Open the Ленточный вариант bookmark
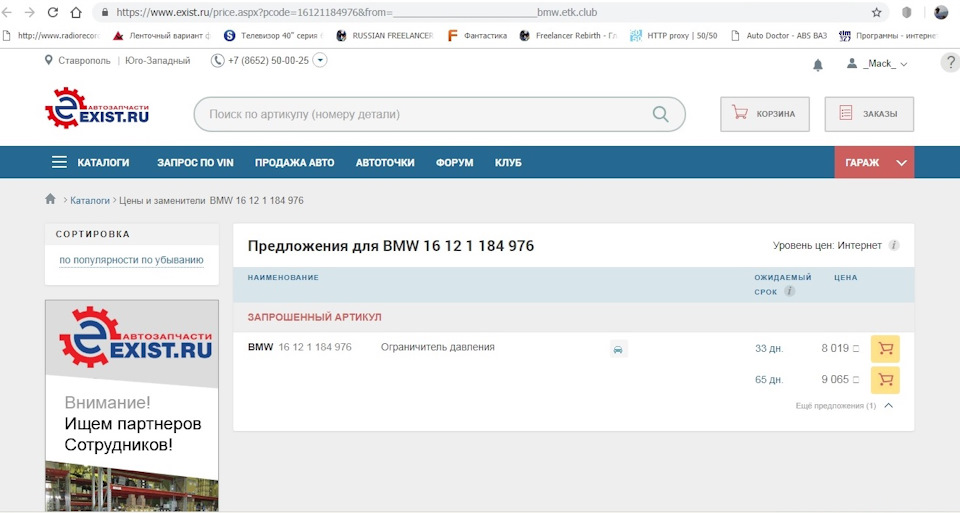The height and width of the screenshot is (513, 960). point(162,36)
